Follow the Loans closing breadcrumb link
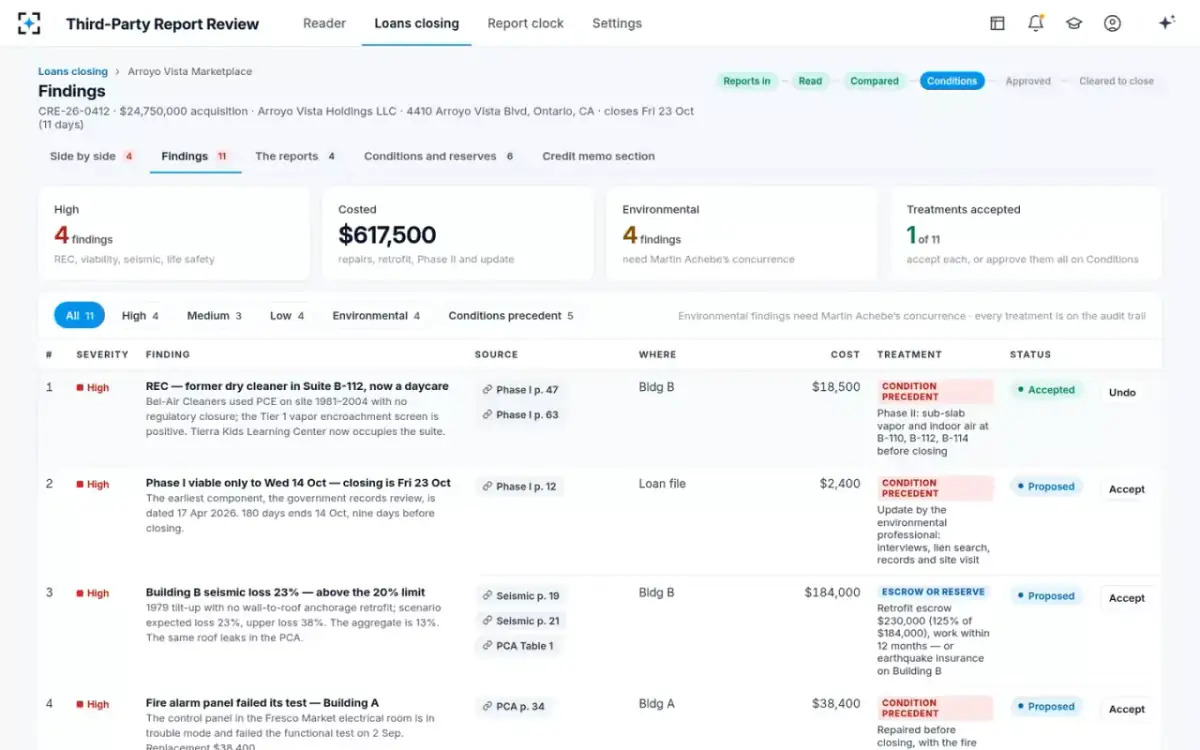This screenshot has width=1200, height=750. pos(73,72)
